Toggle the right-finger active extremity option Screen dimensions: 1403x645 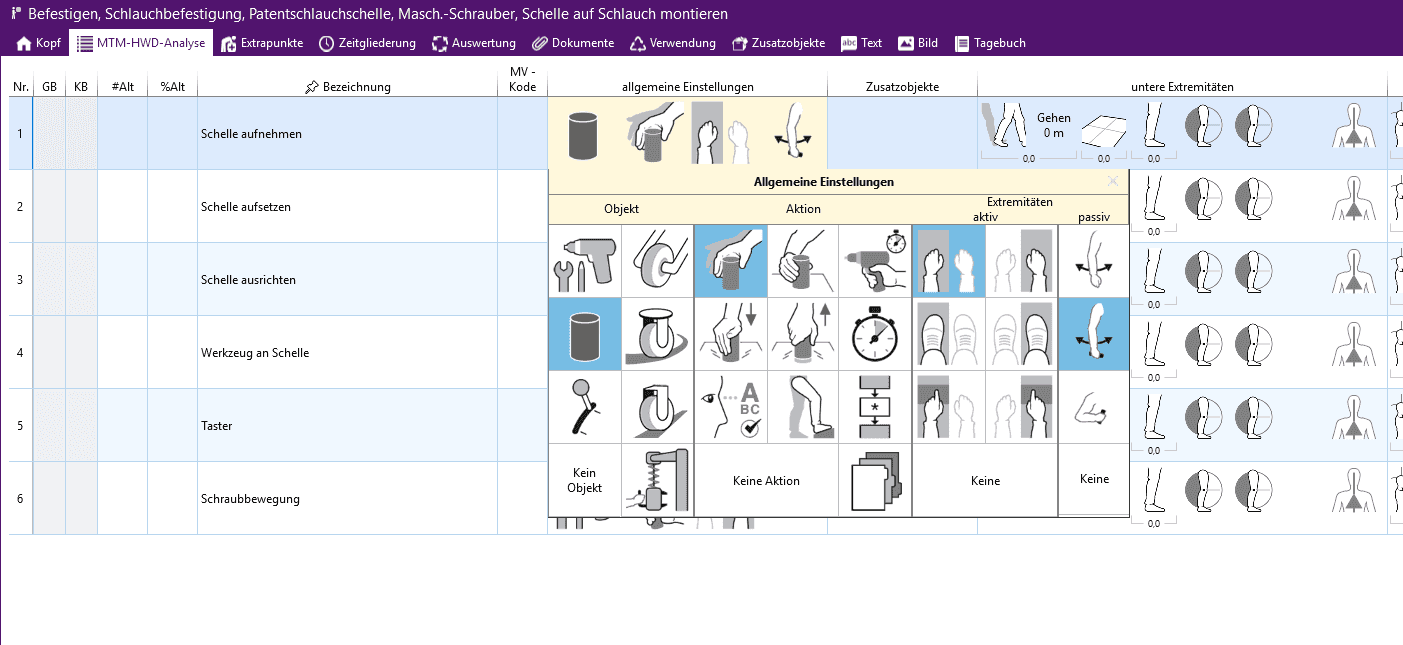[1021, 407]
